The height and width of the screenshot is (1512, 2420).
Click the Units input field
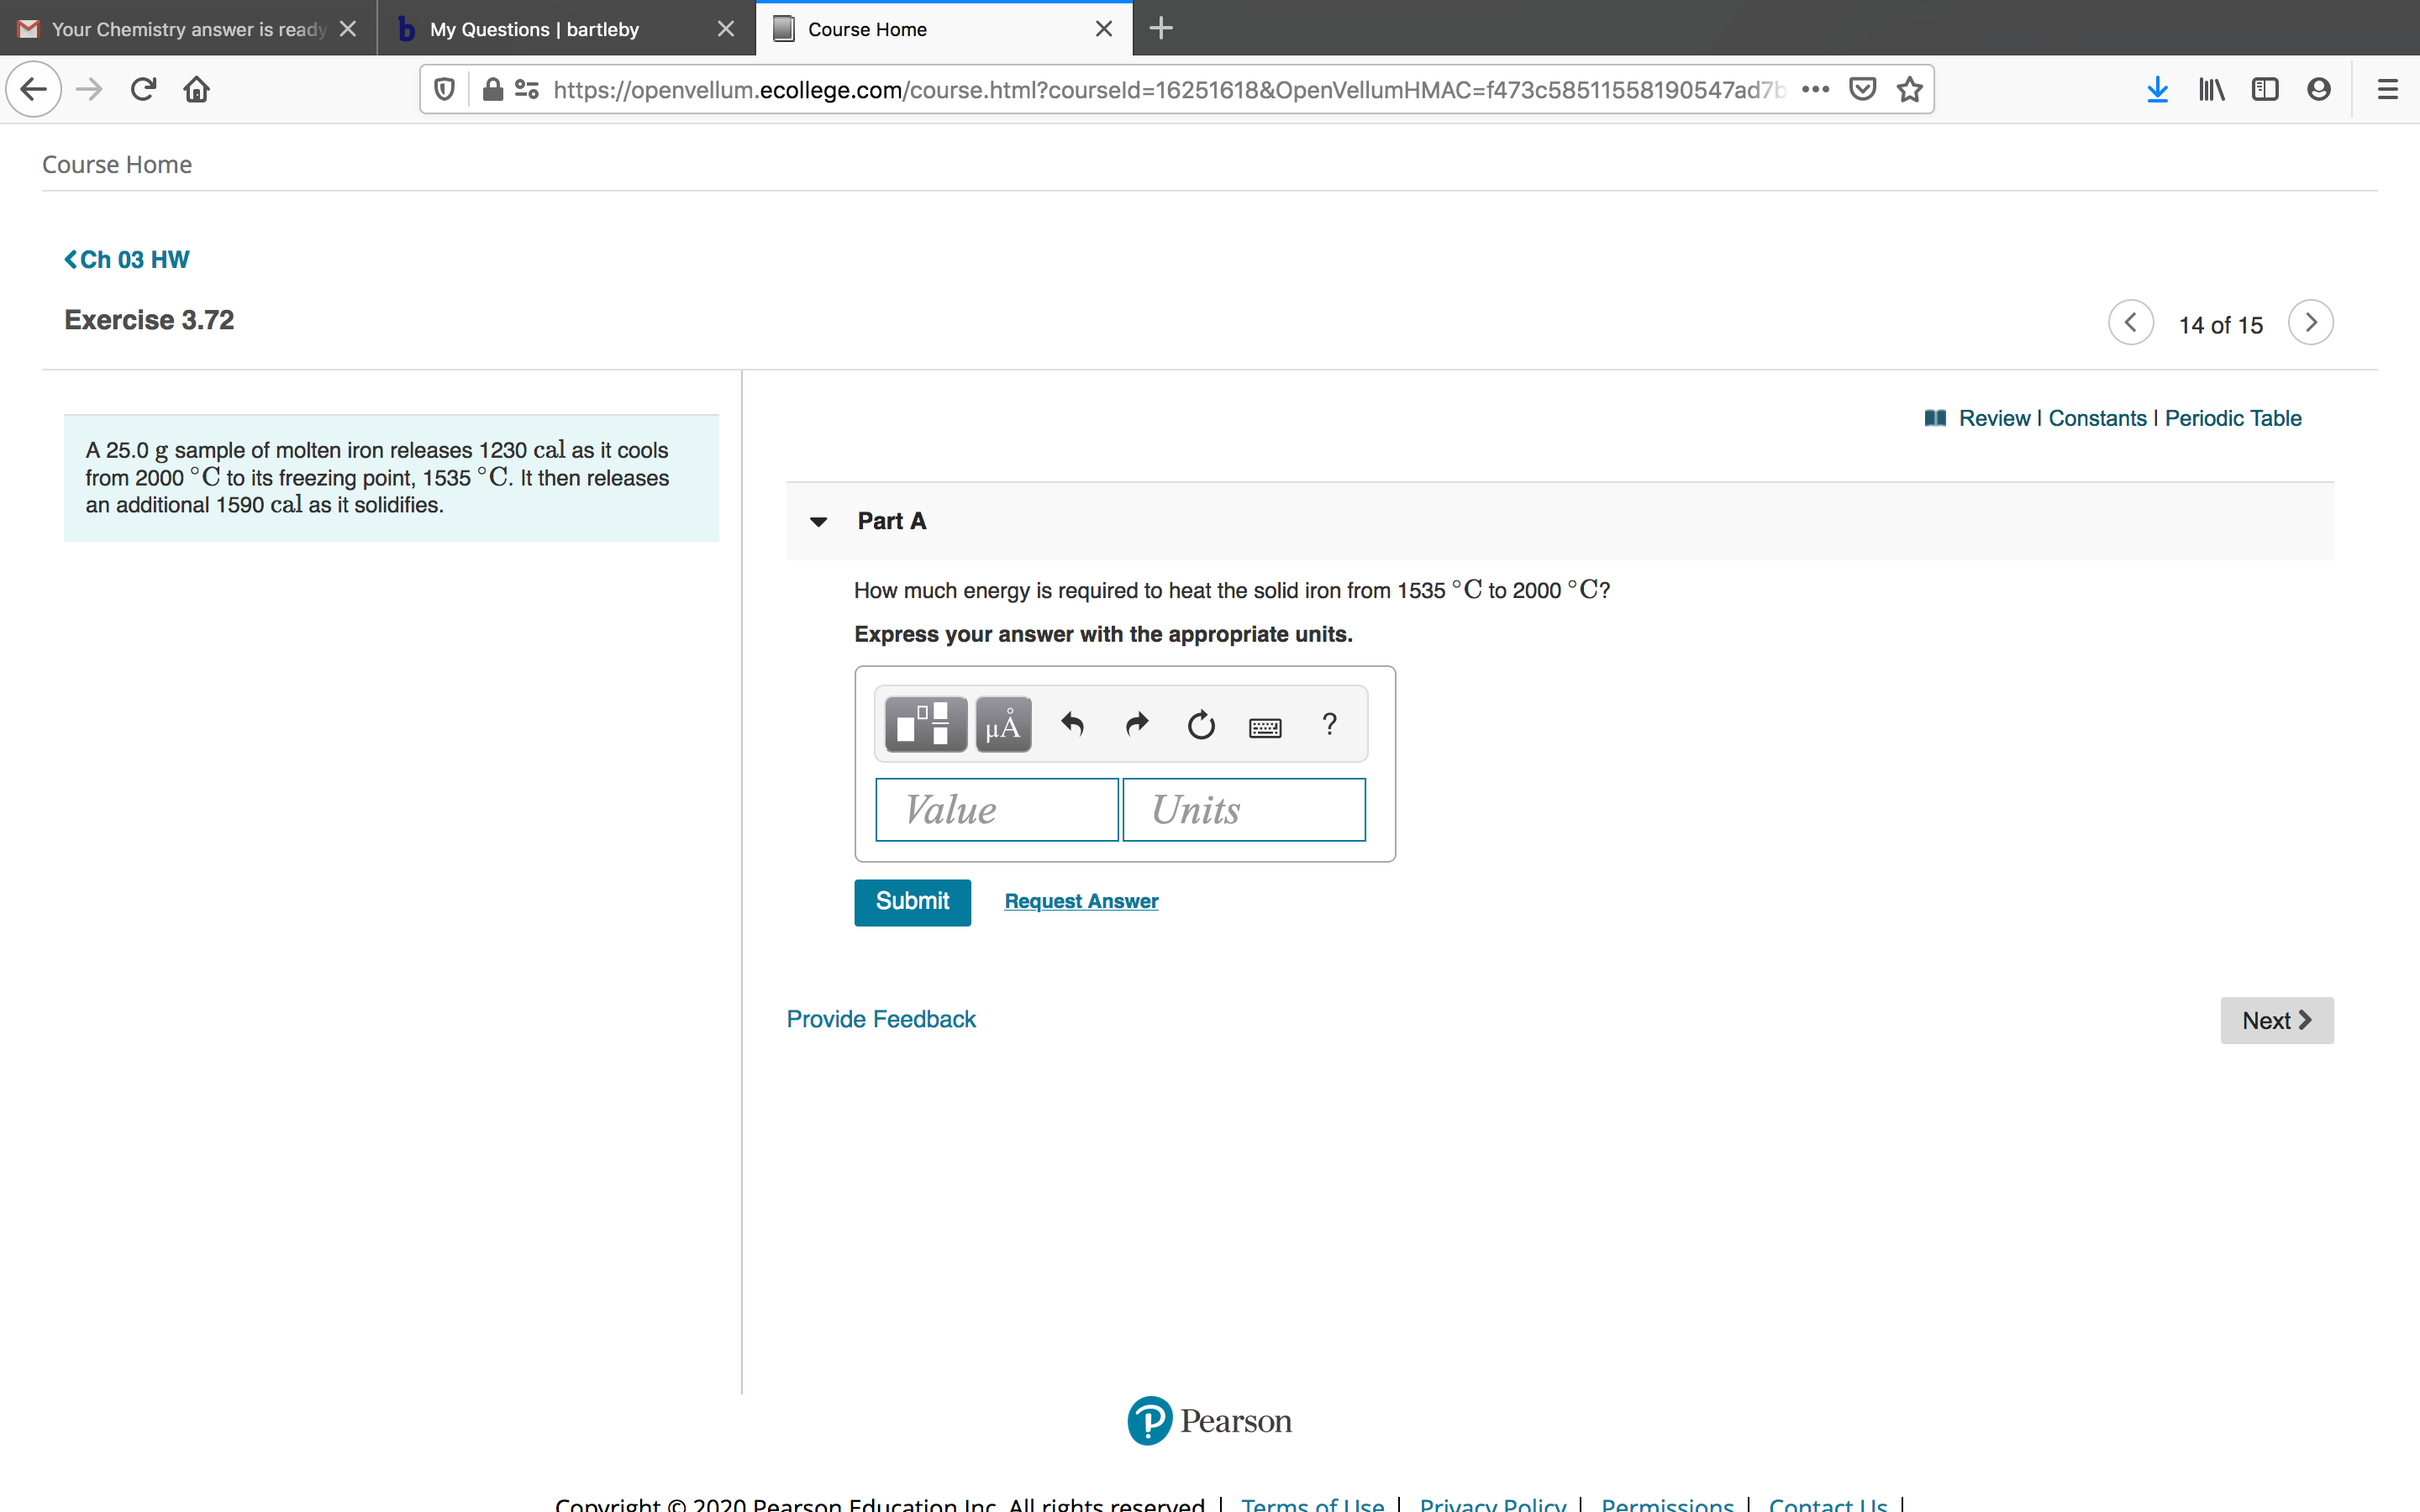pyautogui.click(x=1242, y=808)
